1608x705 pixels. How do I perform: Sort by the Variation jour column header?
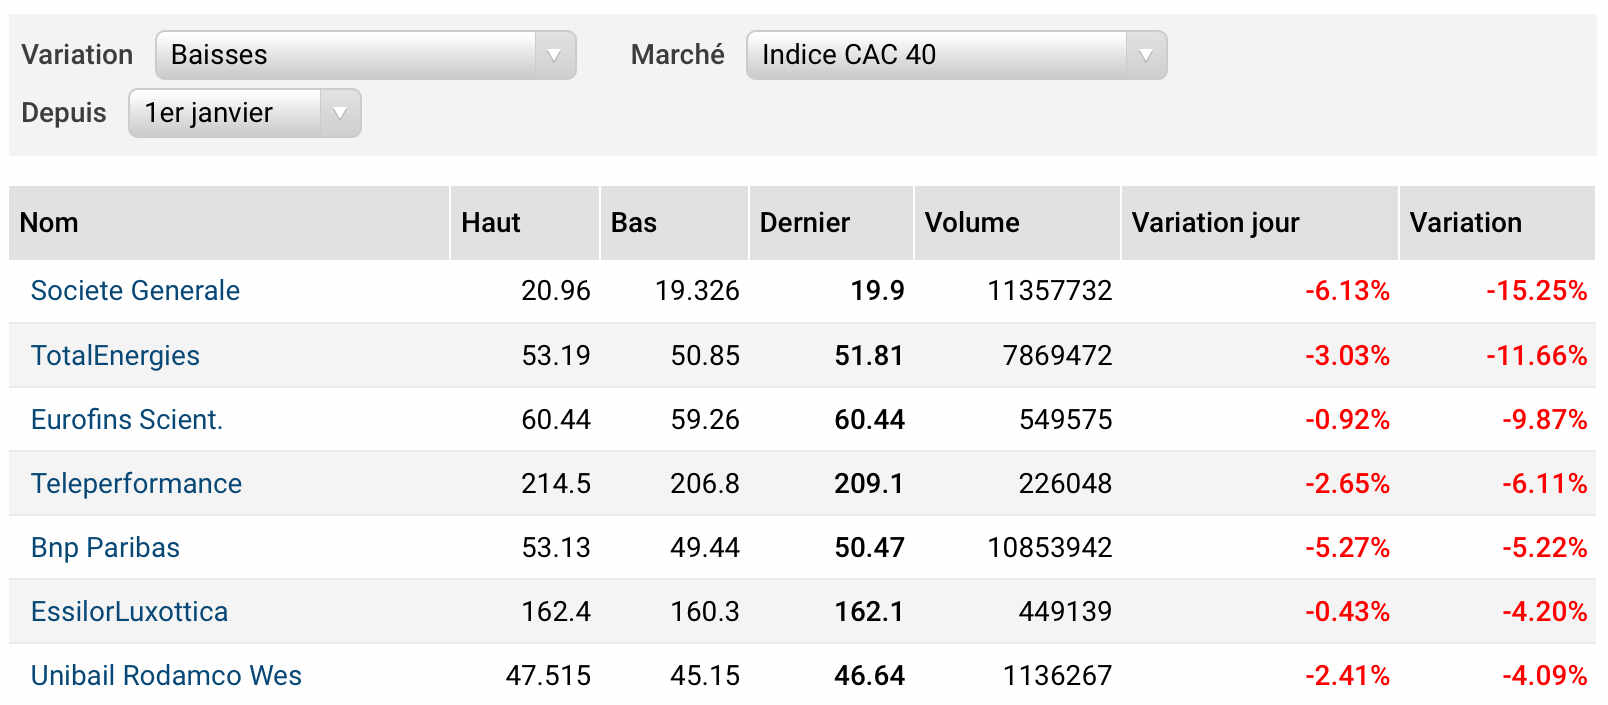pyautogui.click(x=1215, y=223)
